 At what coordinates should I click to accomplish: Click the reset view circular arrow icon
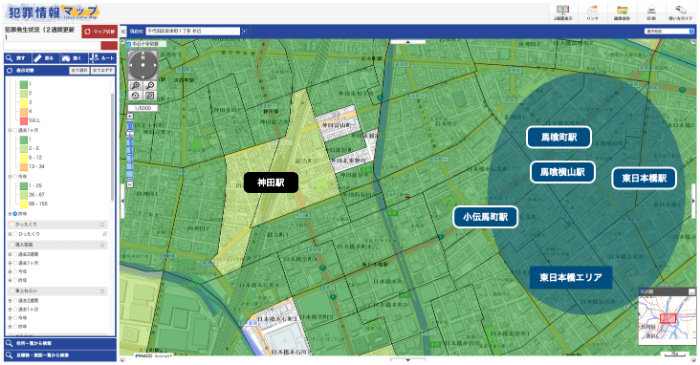[x=136, y=95]
